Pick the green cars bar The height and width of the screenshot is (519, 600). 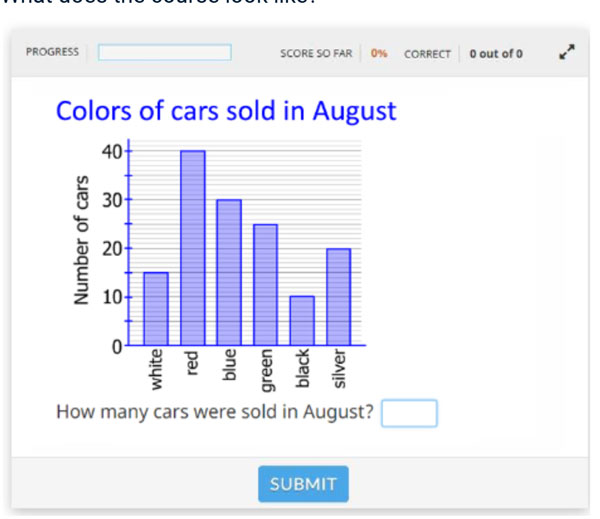click(265, 284)
